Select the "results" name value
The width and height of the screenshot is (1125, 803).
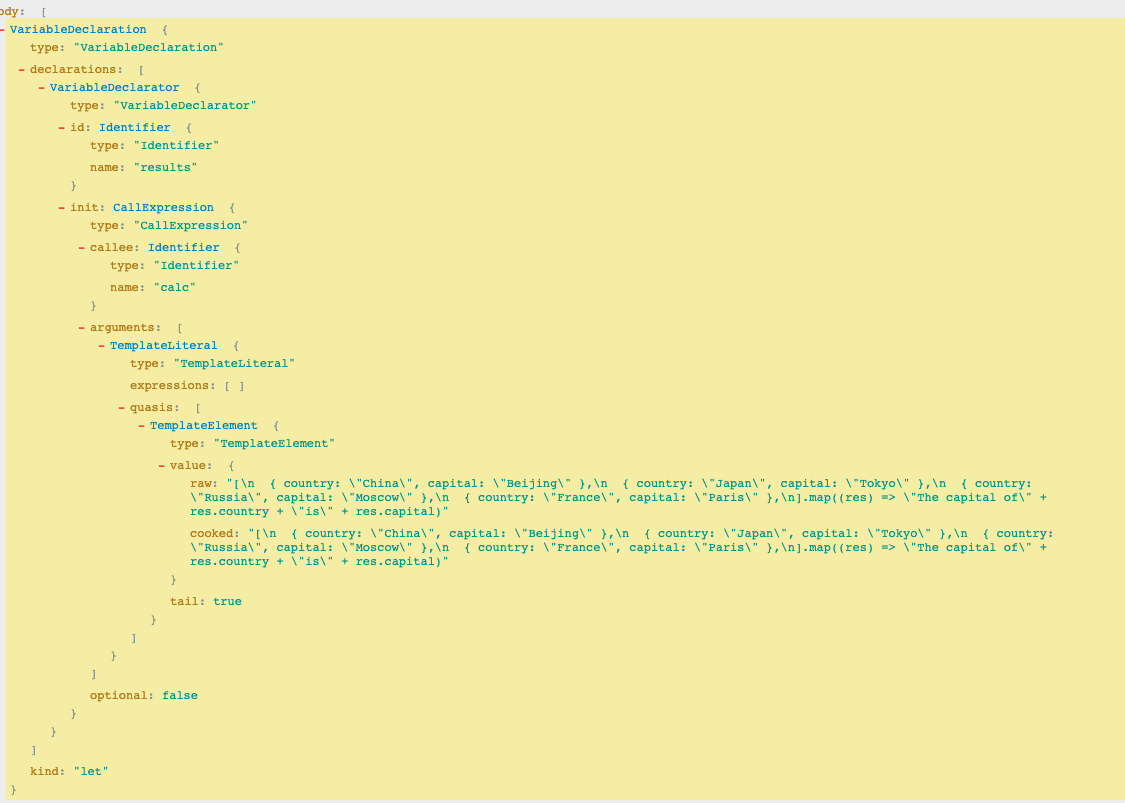pyautogui.click(x=165, y=168)
